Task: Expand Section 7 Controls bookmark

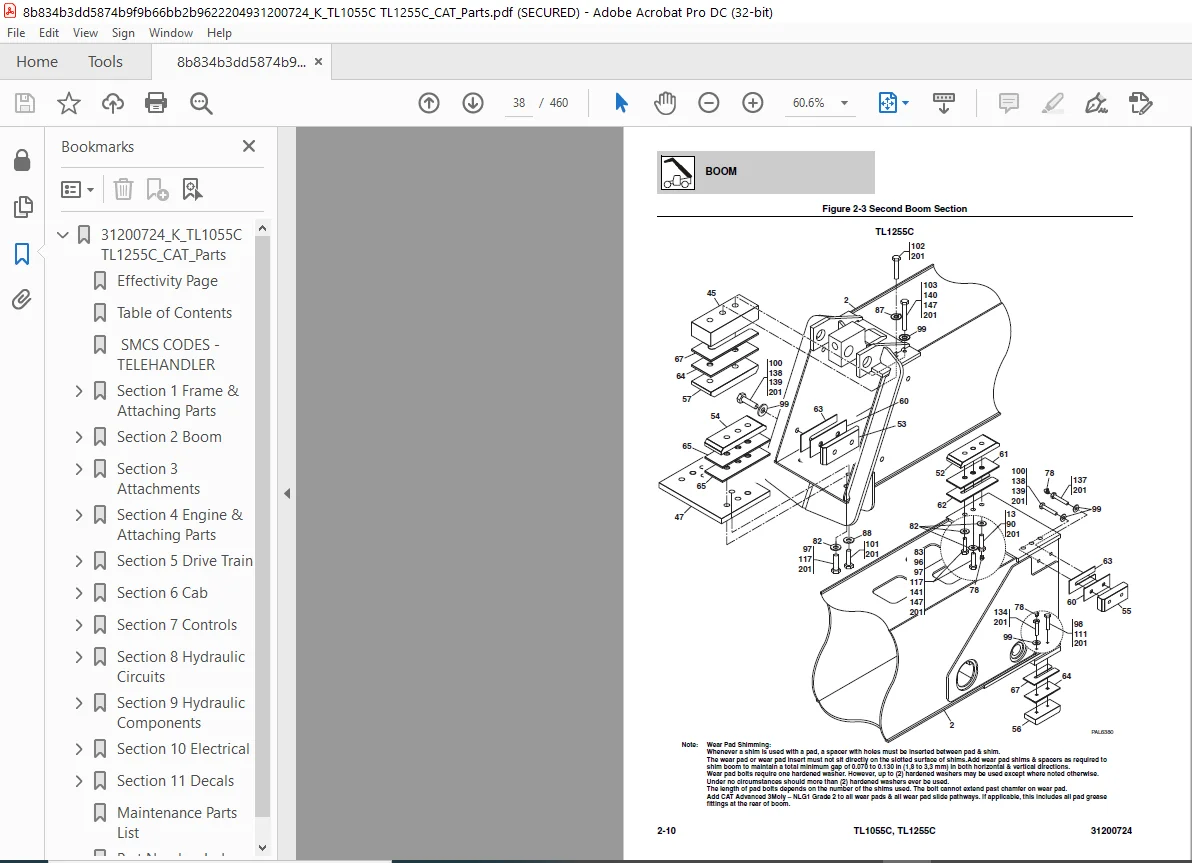Action: click(x=79, y=625)
